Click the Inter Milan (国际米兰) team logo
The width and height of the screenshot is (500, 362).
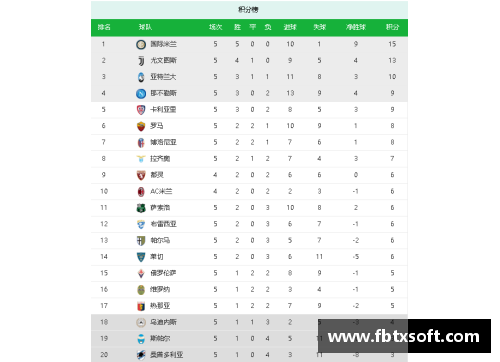tap(141, 44)
